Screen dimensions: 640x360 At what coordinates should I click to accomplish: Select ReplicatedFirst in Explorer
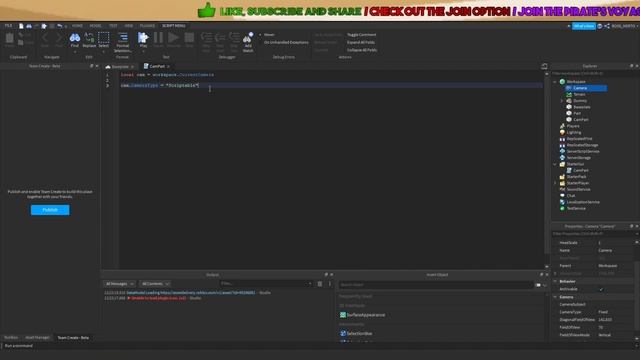point(579,139)
